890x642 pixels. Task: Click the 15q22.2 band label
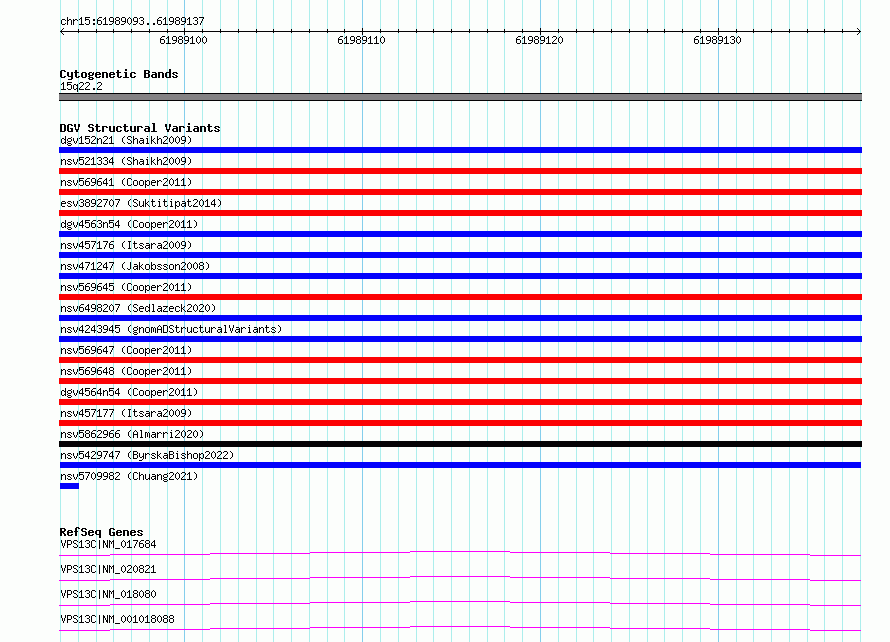81,86
